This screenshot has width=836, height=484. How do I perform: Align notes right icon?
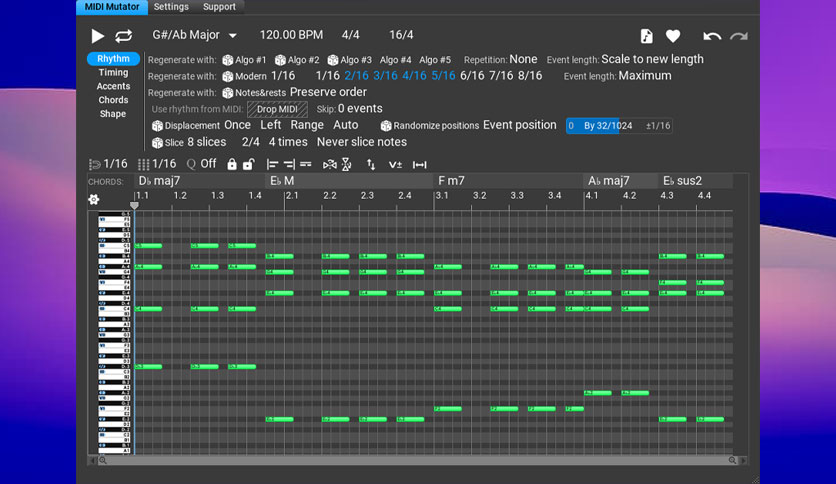coord(289,165)
